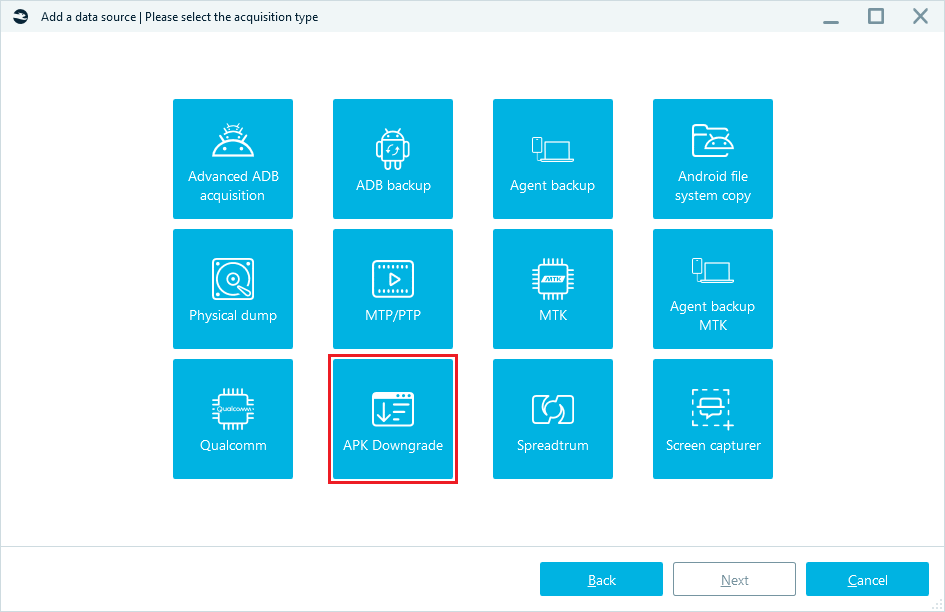This screenshot has width=945, height=612.
Task: Open the Screen capturer tile
Action: tap(712, 419)
